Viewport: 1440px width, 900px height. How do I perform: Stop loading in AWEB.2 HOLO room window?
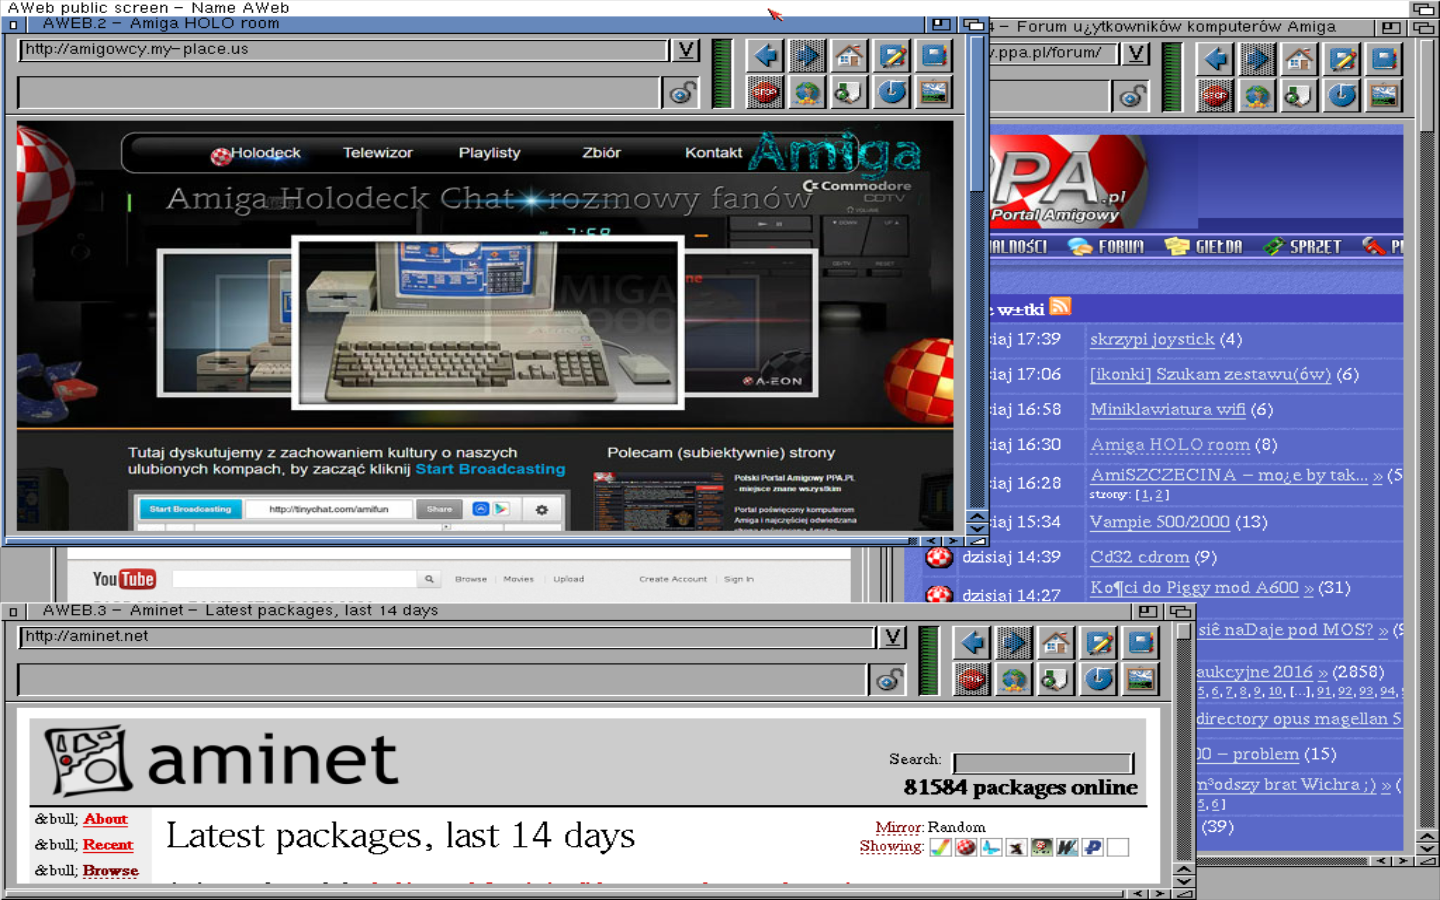click(766, 93)
